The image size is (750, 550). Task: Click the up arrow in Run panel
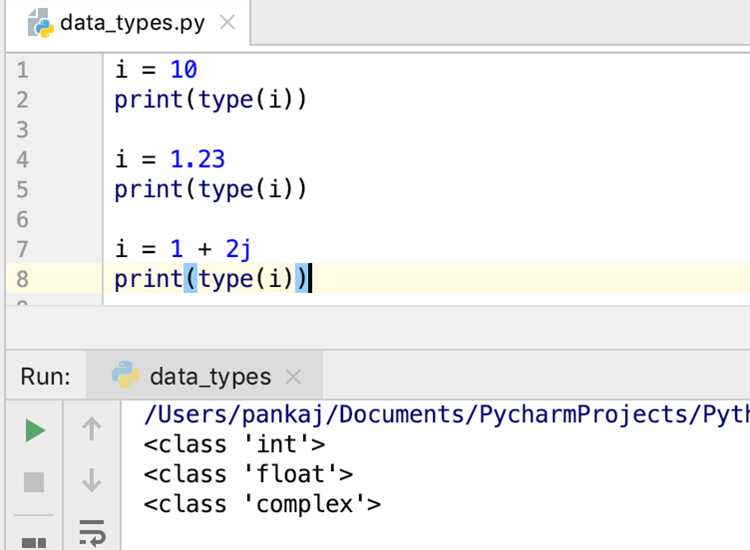[x=92, y=430]
